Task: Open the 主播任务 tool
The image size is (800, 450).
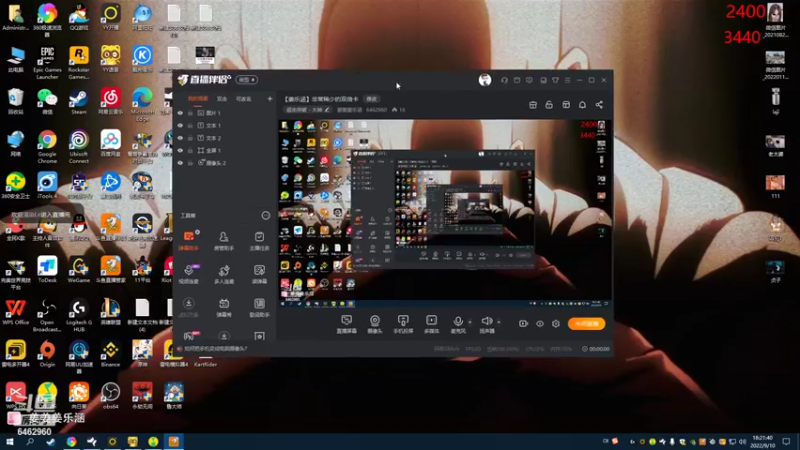Action: (x=259, y=241)
